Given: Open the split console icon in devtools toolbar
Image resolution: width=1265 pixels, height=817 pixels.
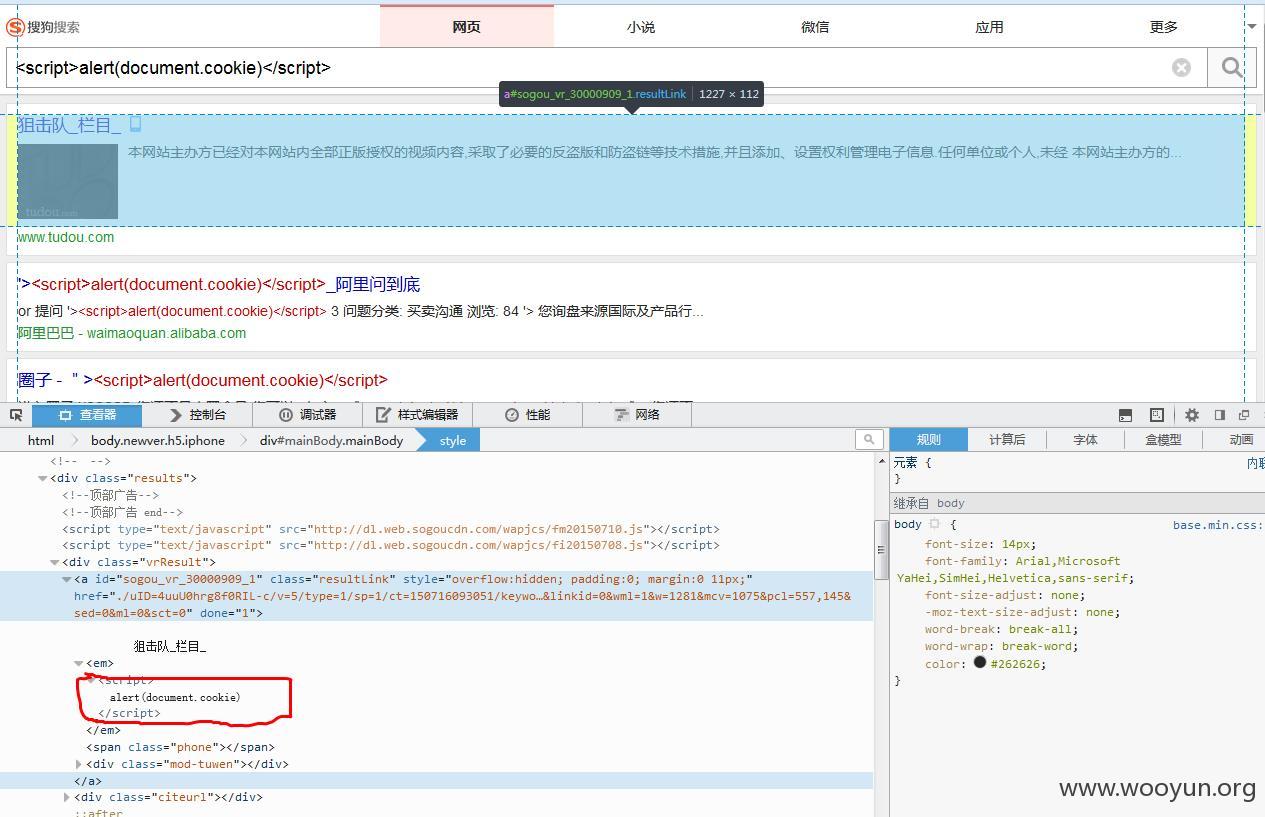Looking at the screenshot, I should (1125, 415).
